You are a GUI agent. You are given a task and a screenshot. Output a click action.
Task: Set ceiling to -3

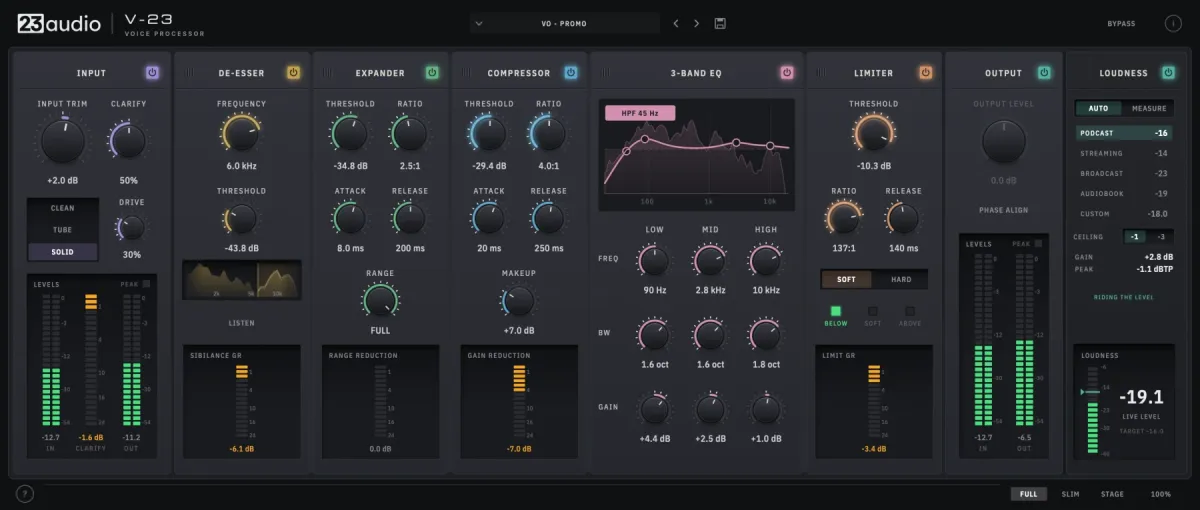[1159, 237]
